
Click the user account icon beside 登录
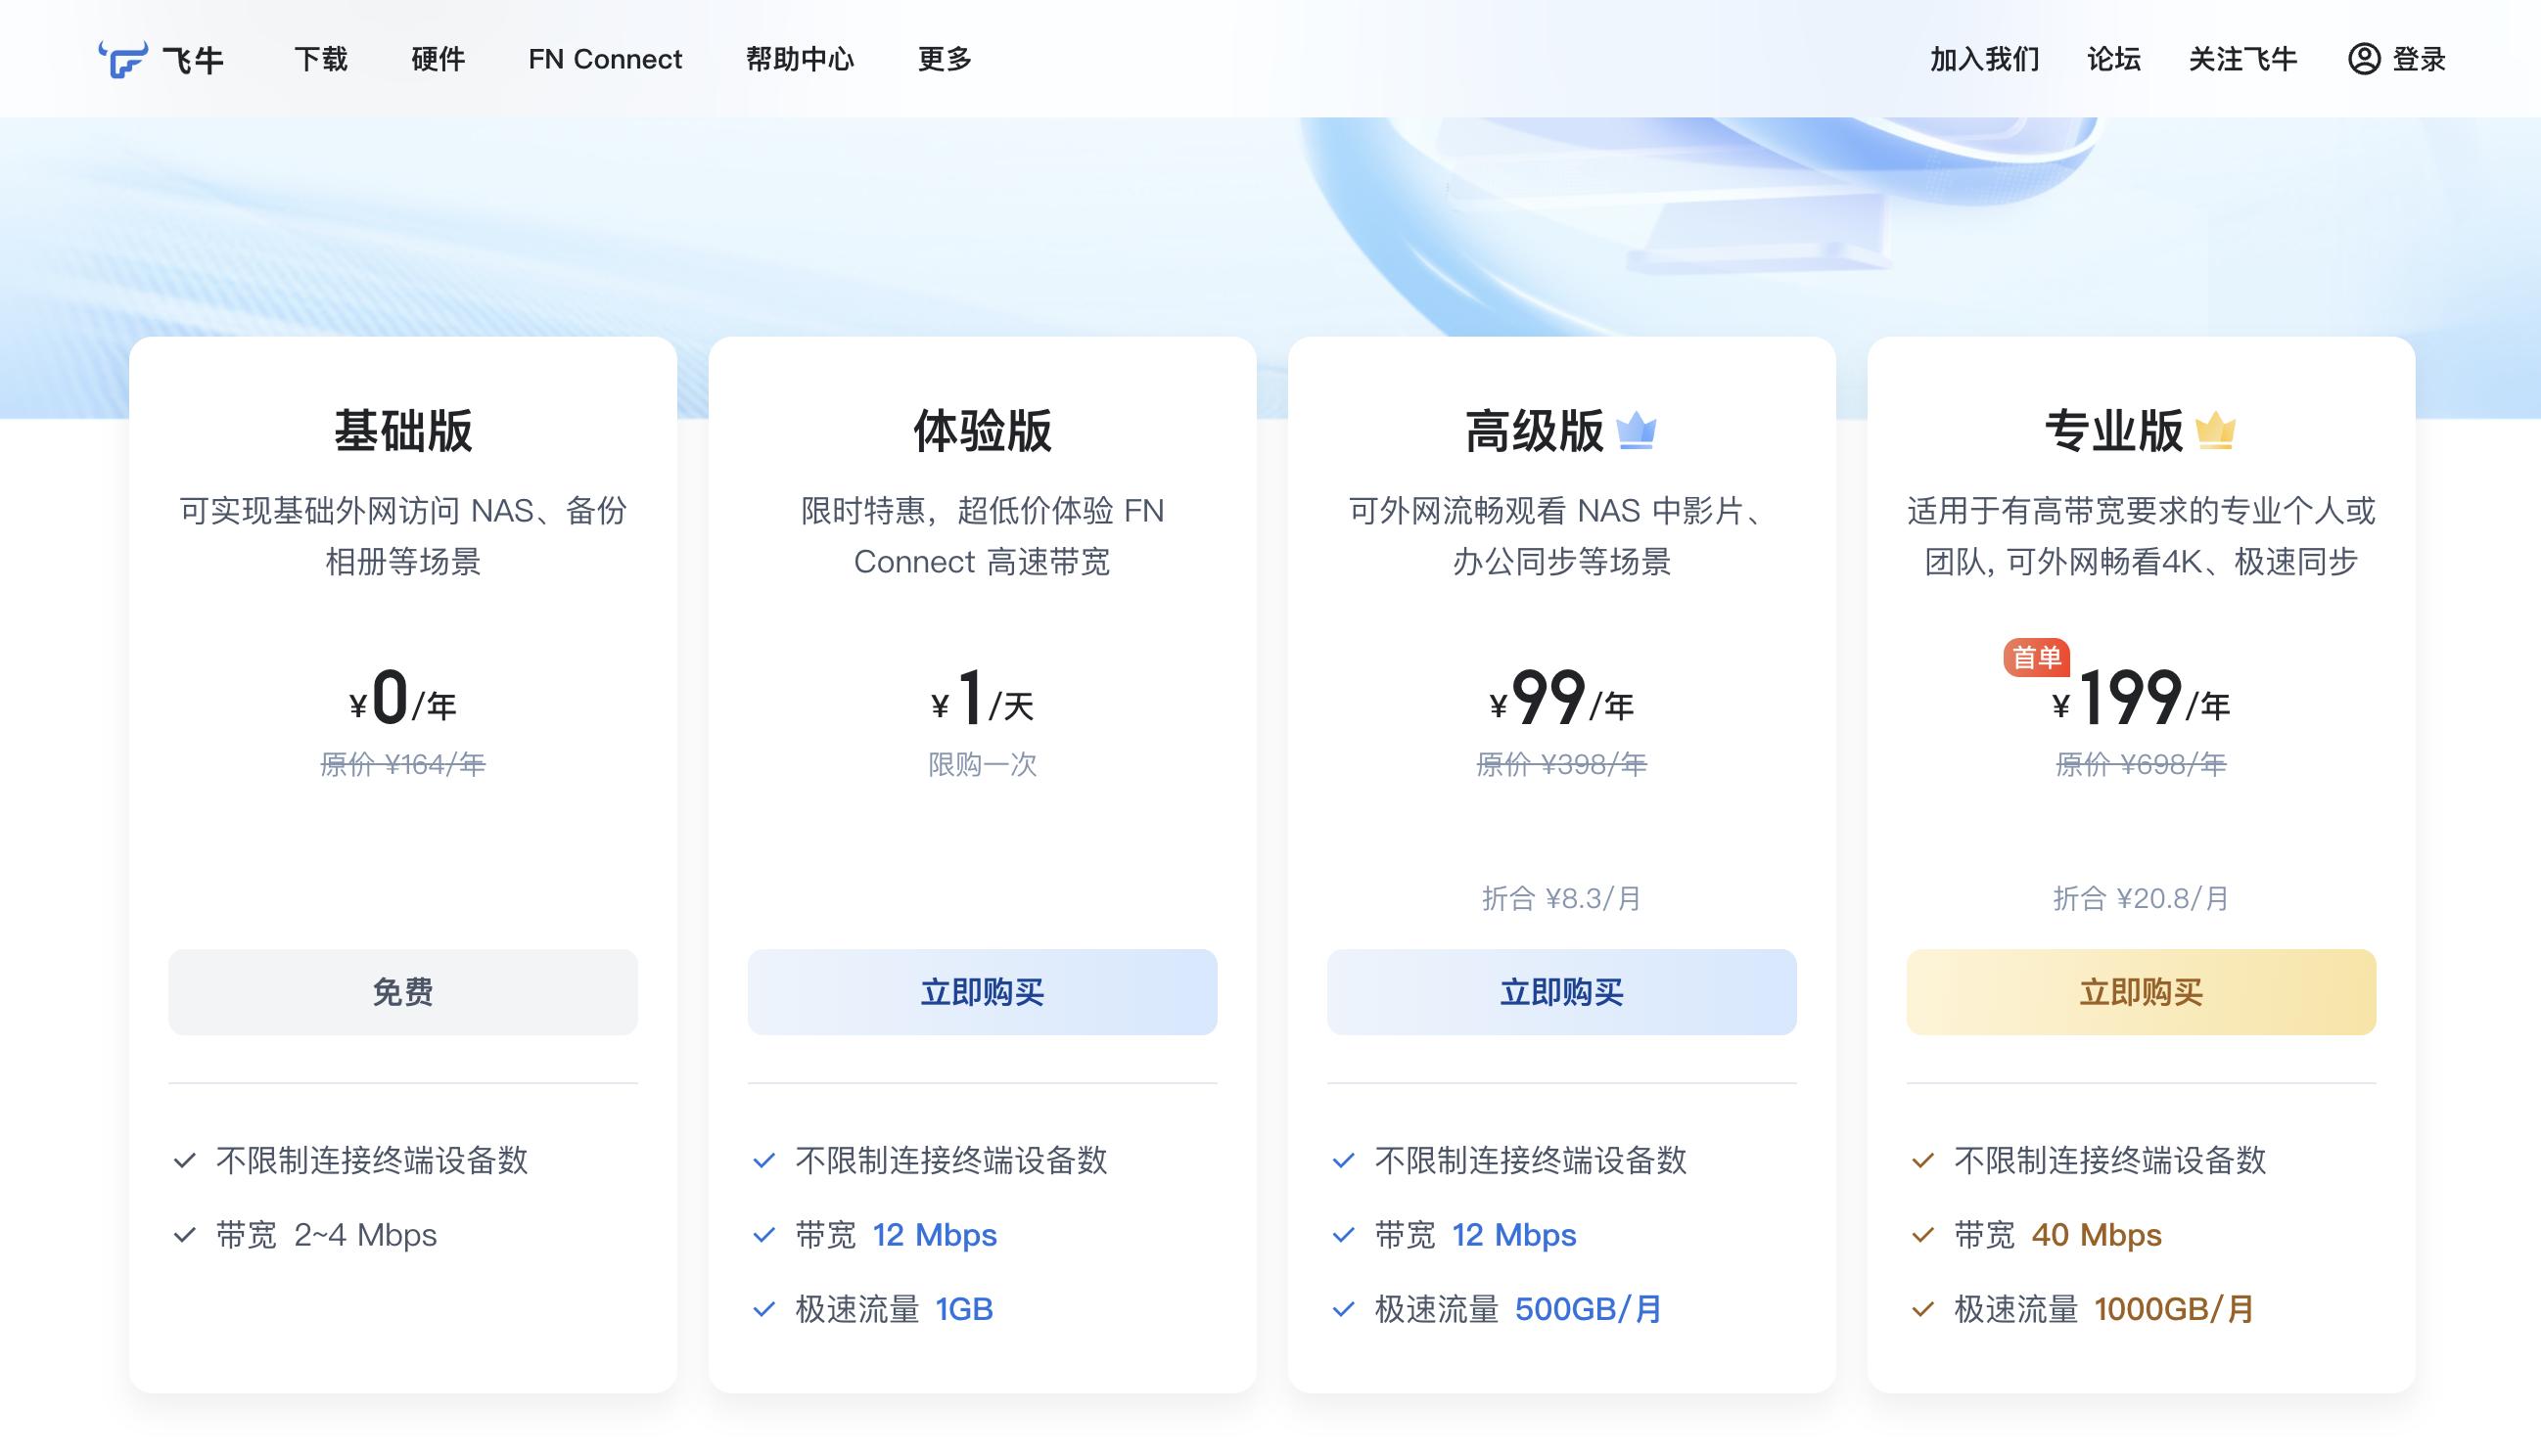[2363, 59]
